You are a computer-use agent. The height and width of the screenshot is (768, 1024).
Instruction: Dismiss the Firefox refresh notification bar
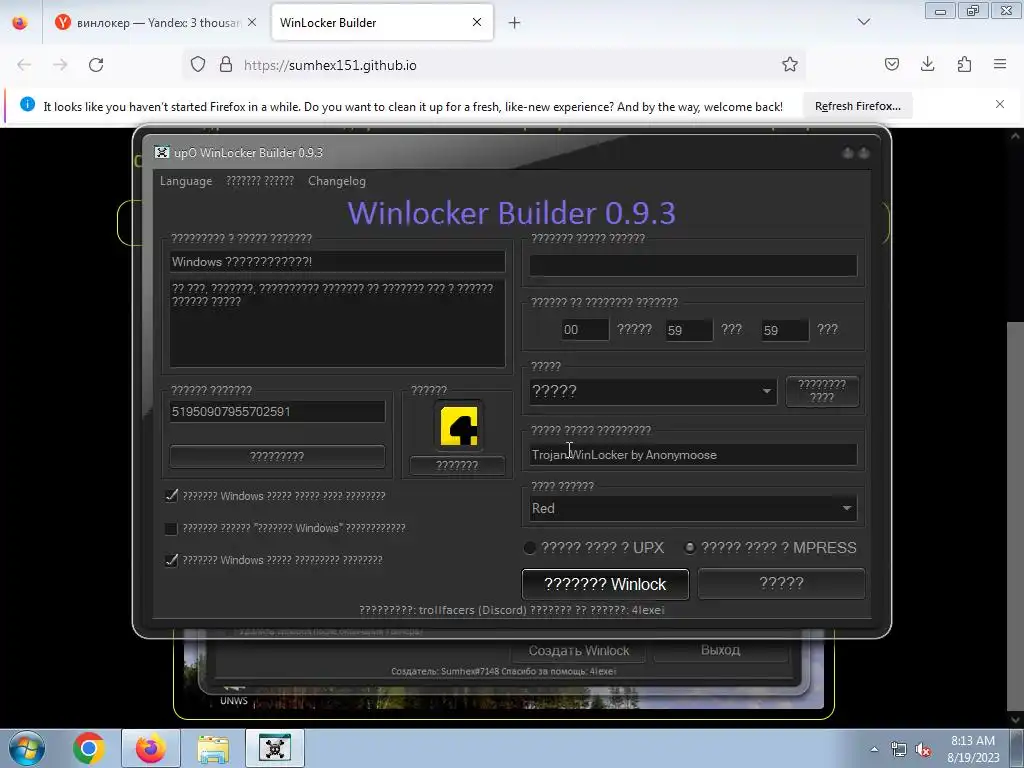(x=1000, y=104)
